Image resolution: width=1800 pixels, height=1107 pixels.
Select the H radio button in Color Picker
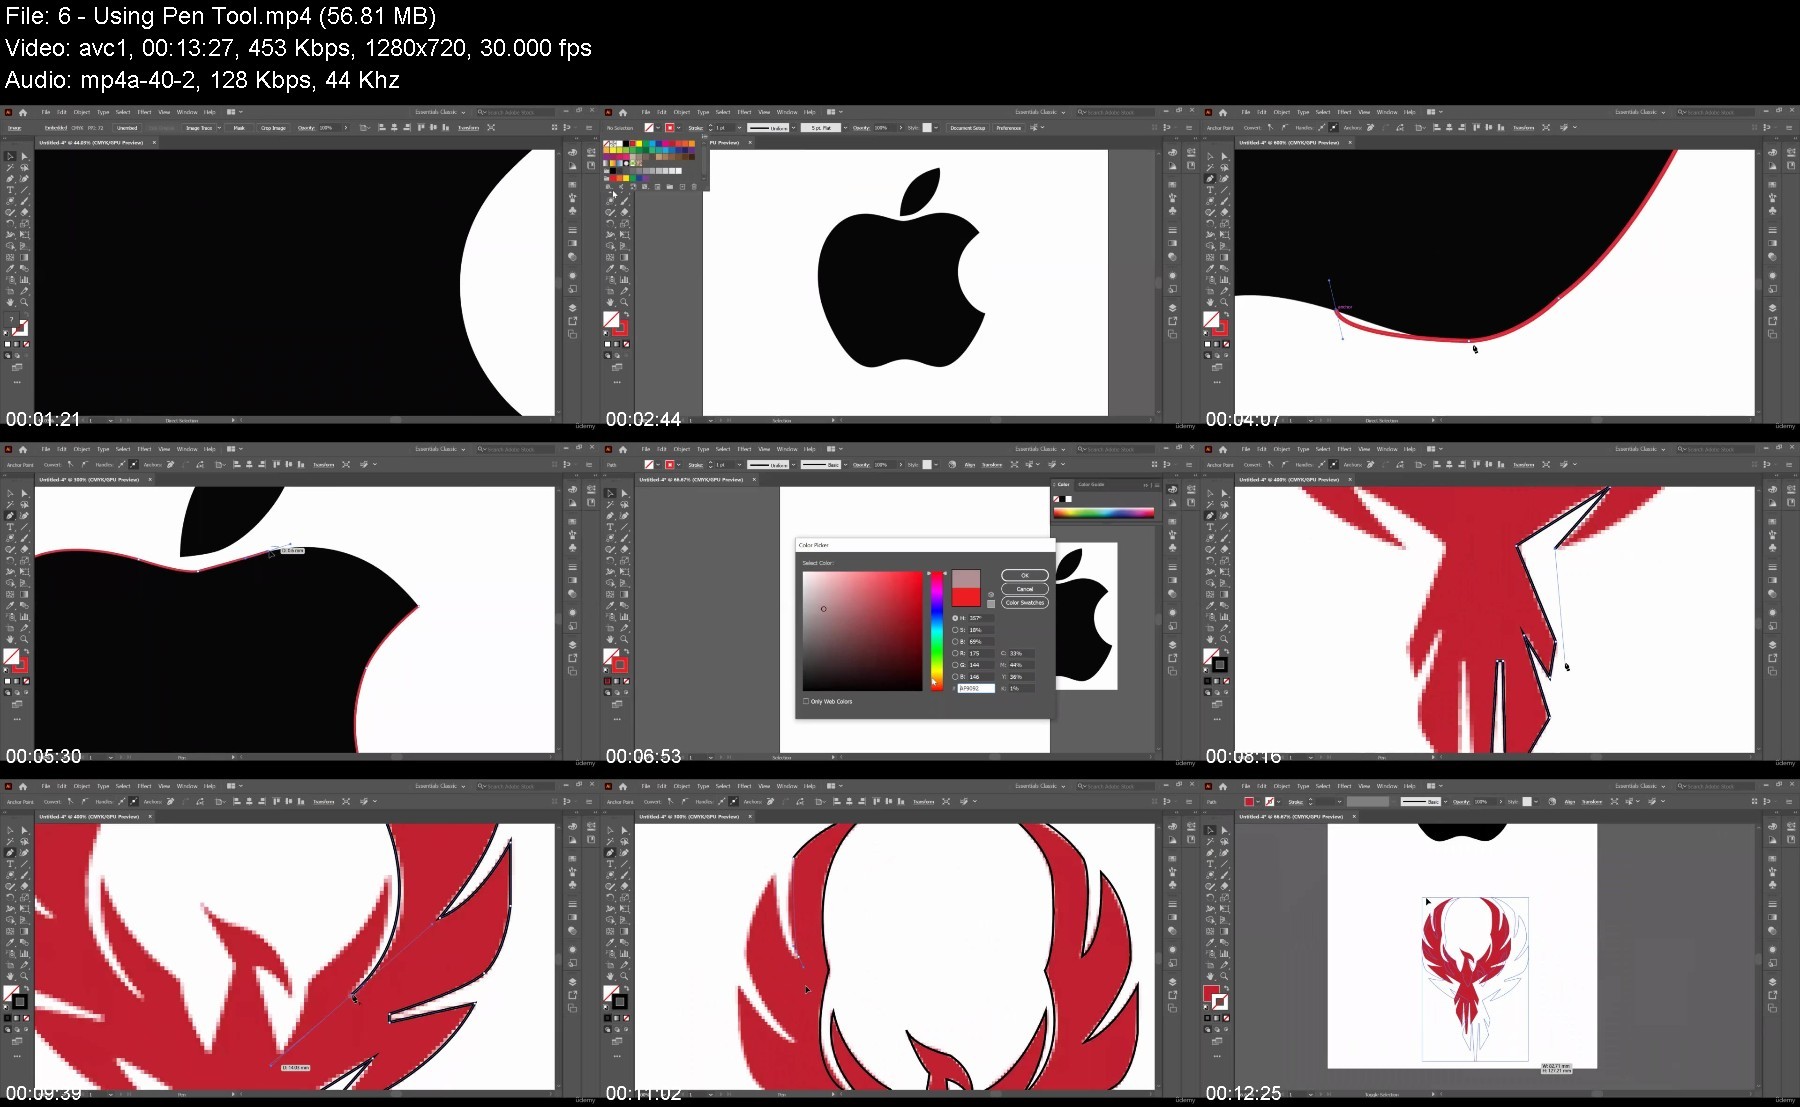[955, 618]
